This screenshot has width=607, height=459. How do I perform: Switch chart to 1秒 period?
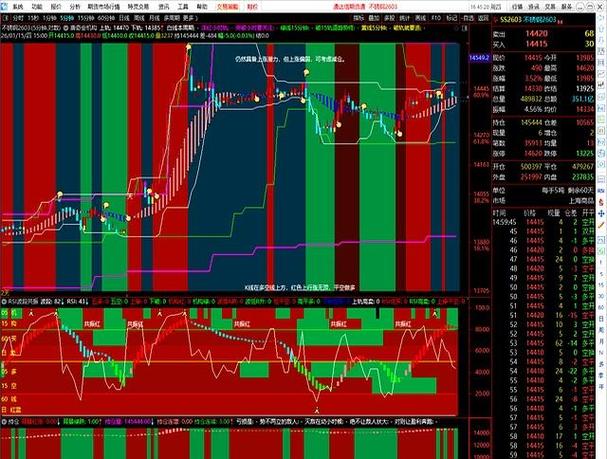pos(33,18)
